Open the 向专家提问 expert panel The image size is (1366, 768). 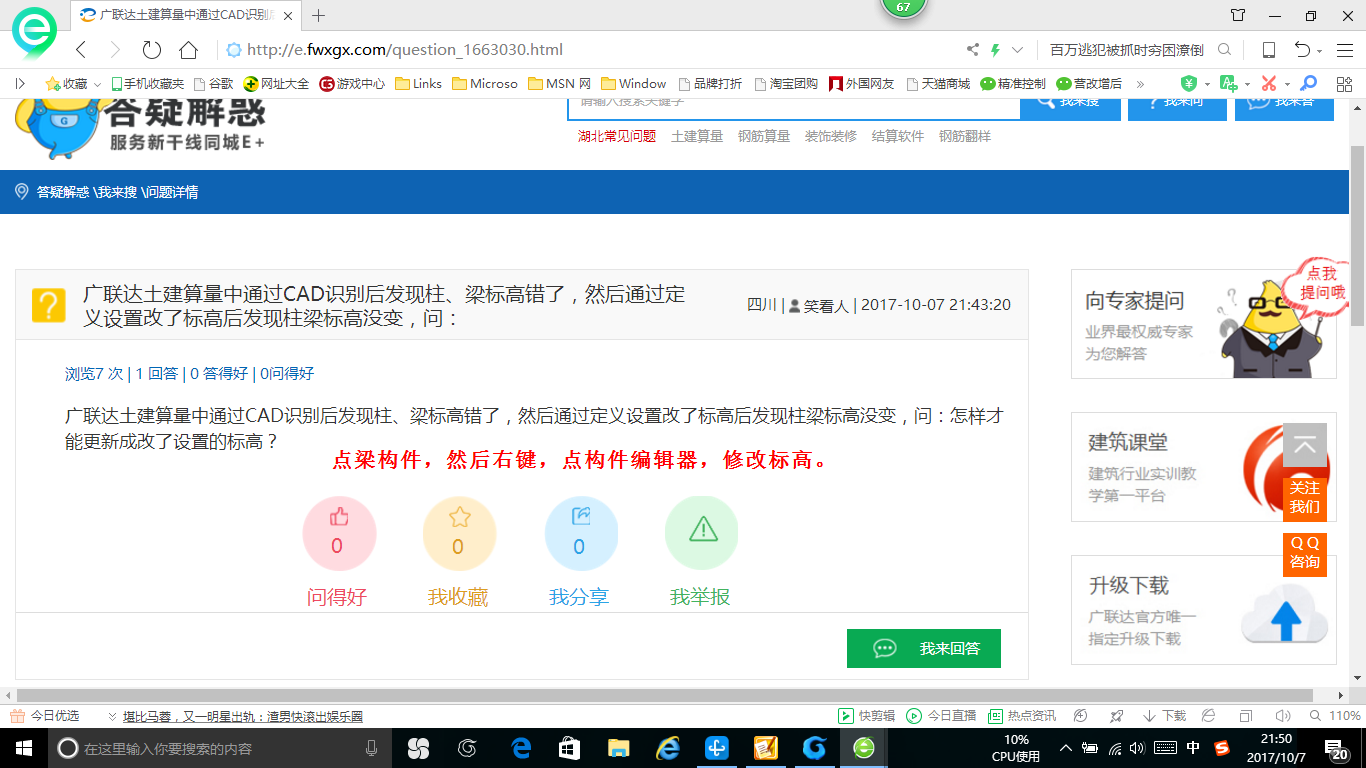(1204, 324)
